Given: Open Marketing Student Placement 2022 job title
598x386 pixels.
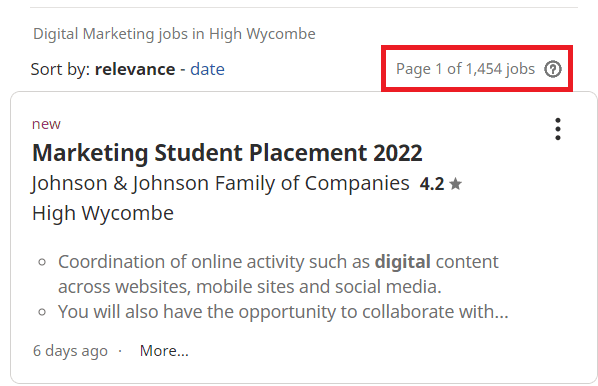Looking at the screenshot, I should [x=227, y=153].
